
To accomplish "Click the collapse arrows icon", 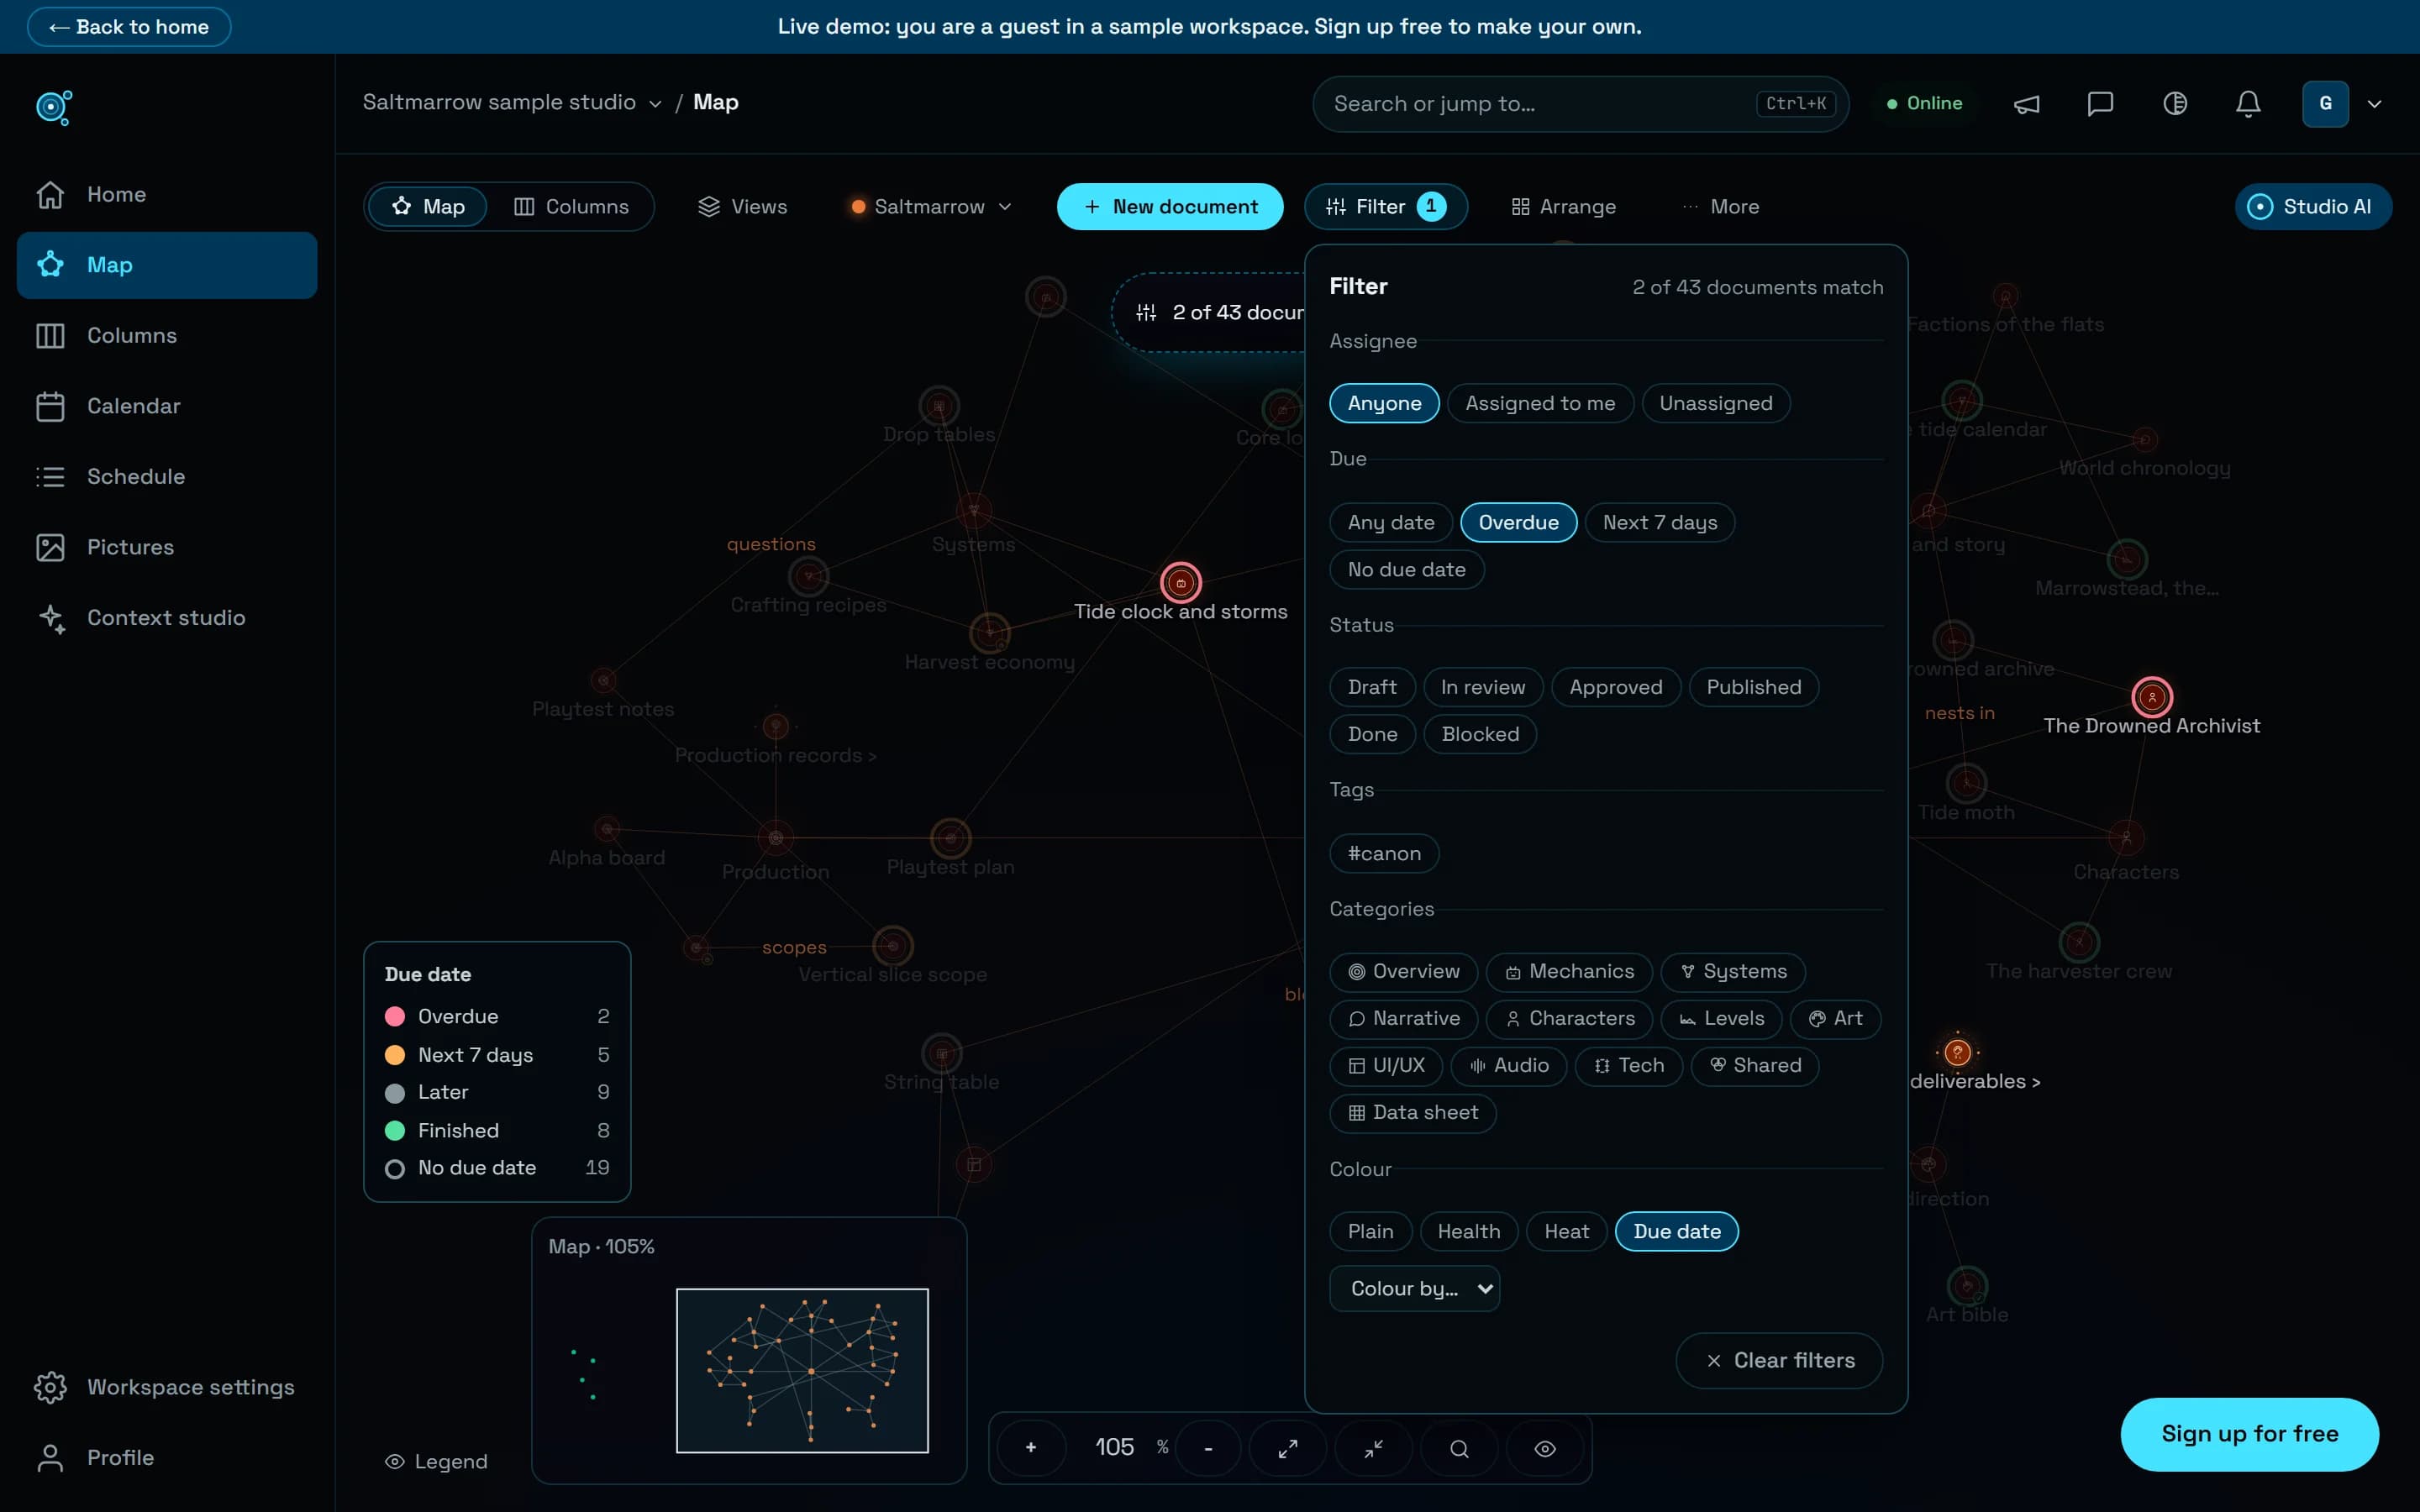I will coord(1374,1448).
